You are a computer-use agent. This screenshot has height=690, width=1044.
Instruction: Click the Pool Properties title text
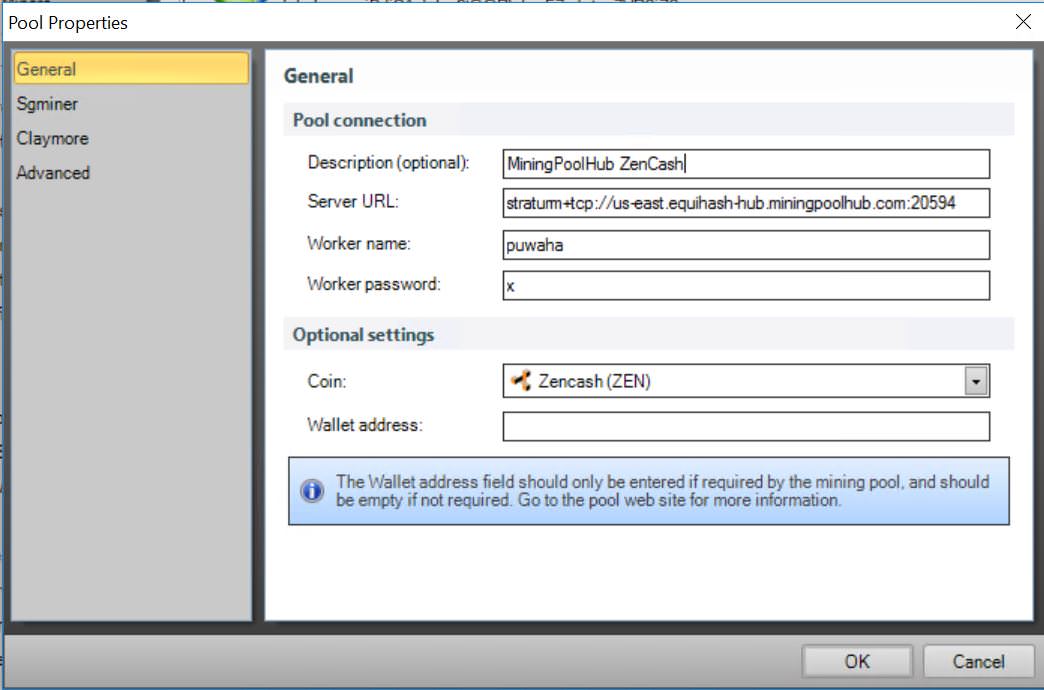[x=68, y=23]
